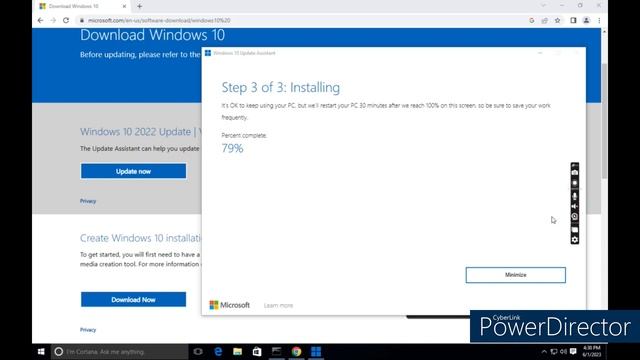Click Windows Update Assistant taskbar icon

[316, 351]
